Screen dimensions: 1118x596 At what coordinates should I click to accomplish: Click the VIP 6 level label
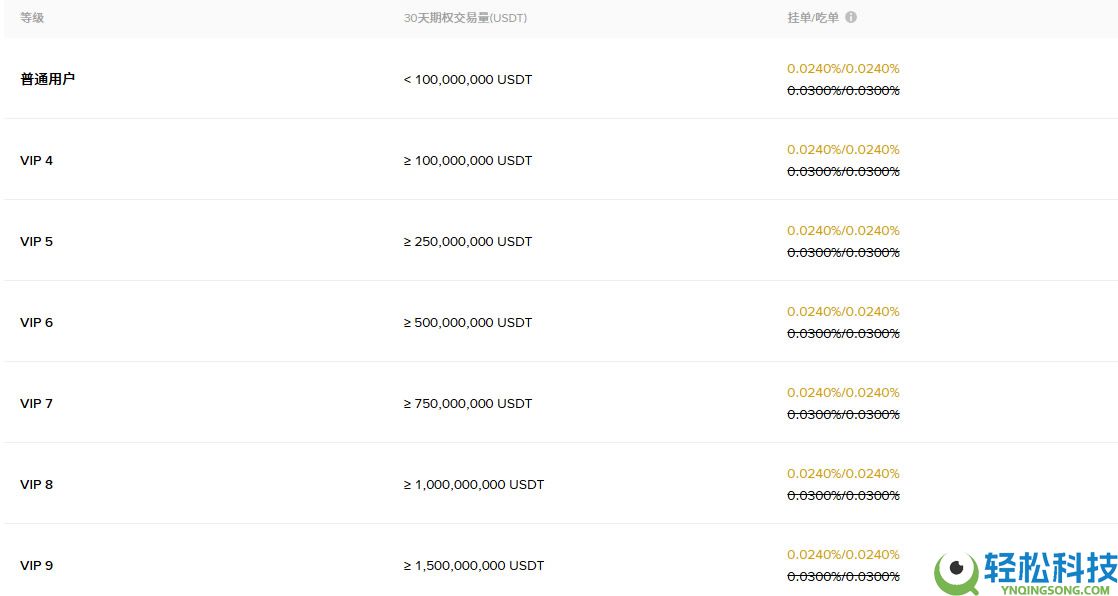pos(36,322)
